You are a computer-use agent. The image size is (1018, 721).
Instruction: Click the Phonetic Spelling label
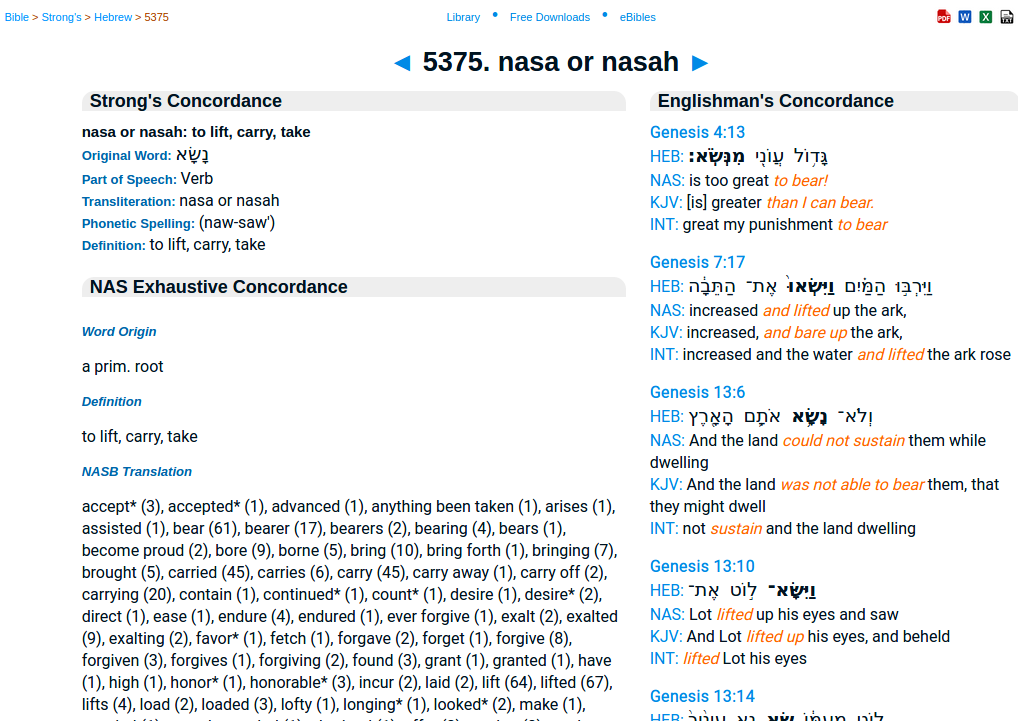[x=138, y=223]
